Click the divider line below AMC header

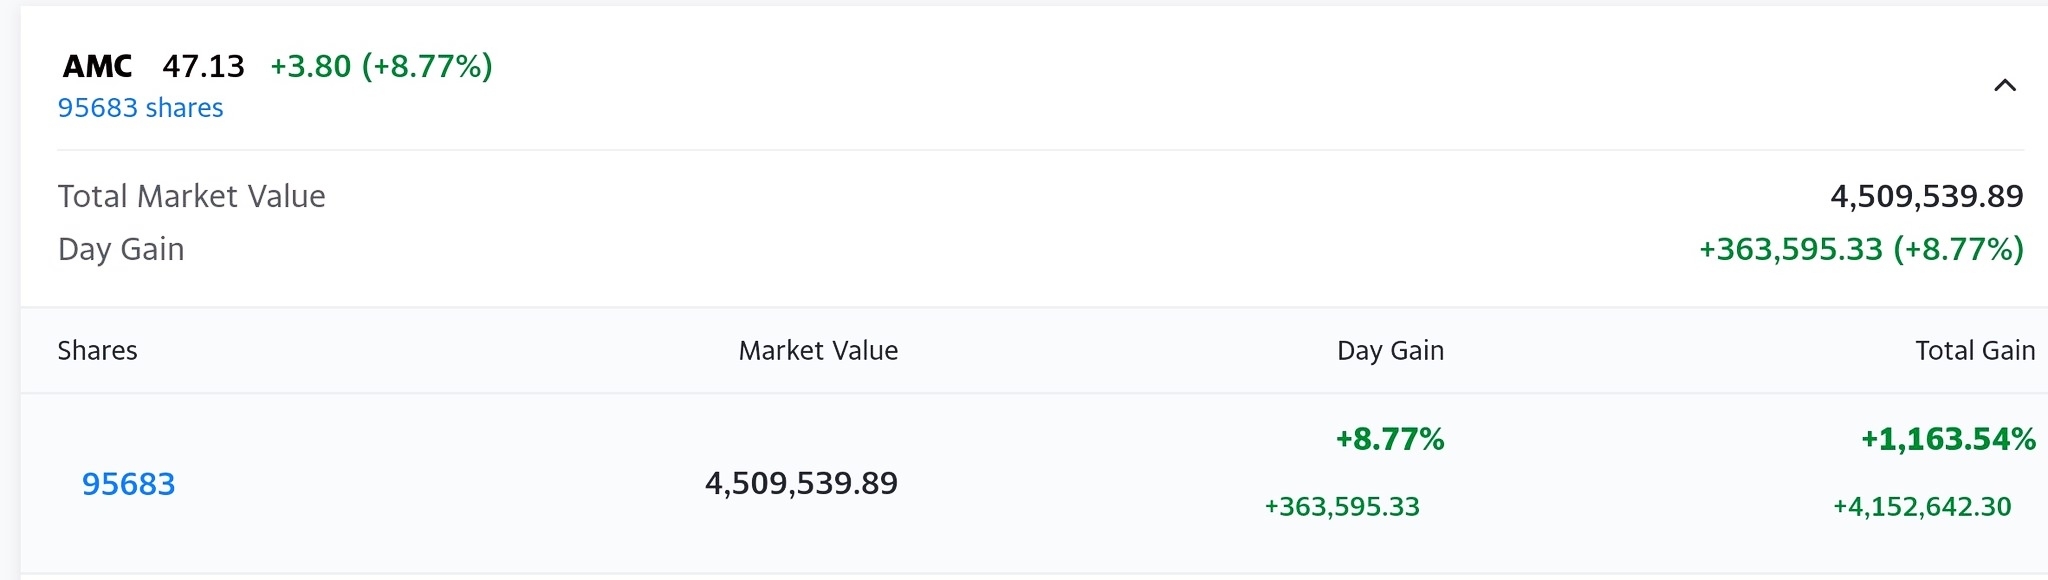pyautogui.click(x=1040, y=150)
